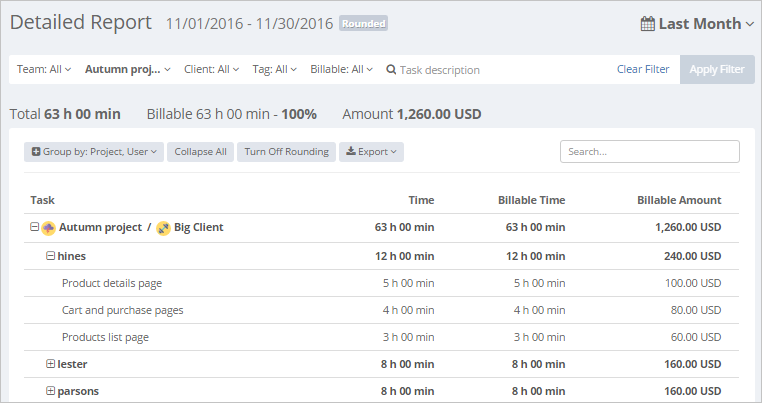Expand the parsons user row
This screenshot has height=403, width=762.
[50, 390]
